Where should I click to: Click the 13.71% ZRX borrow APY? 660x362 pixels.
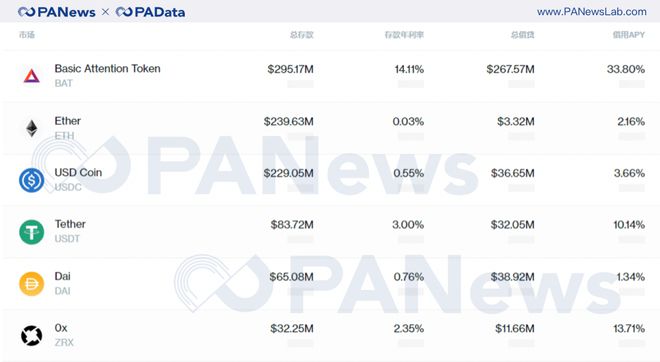tap(629, 328)
